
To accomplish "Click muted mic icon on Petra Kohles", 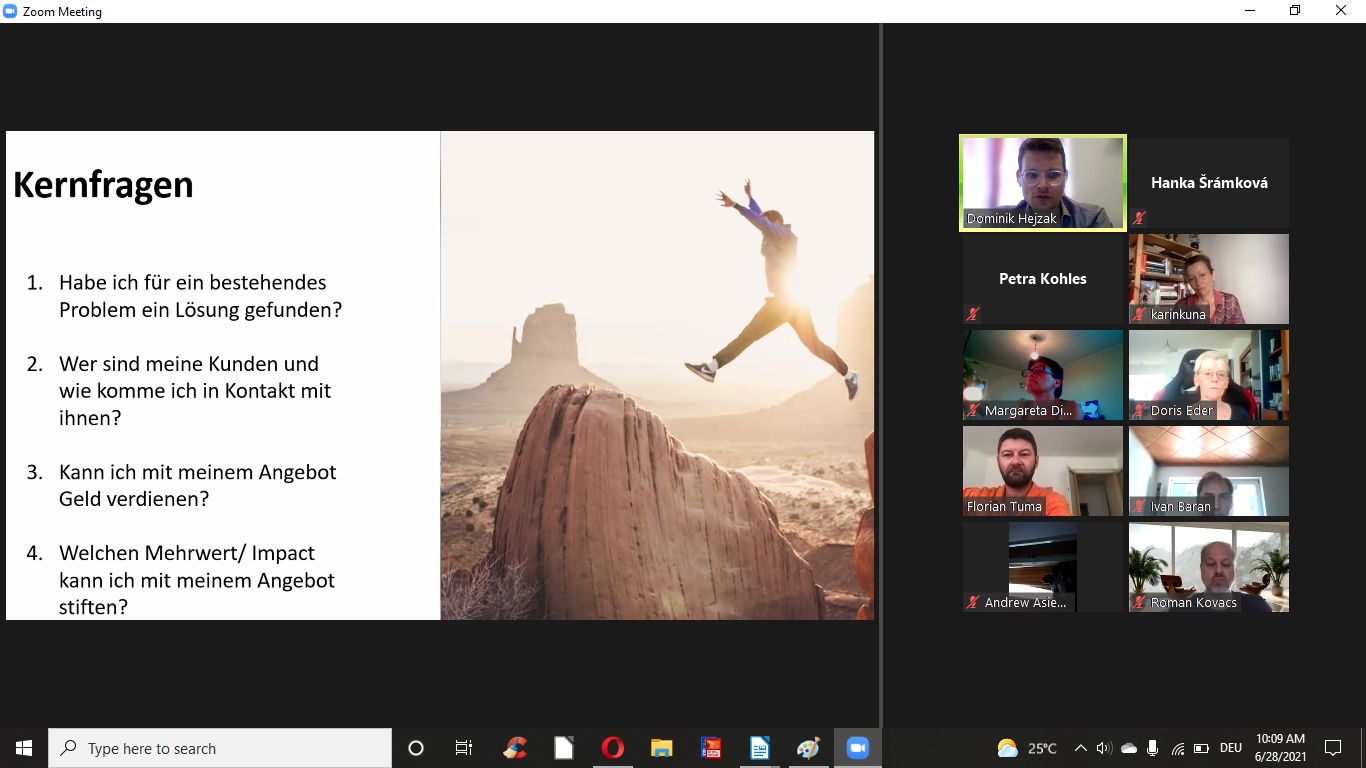I will (973, 314).
